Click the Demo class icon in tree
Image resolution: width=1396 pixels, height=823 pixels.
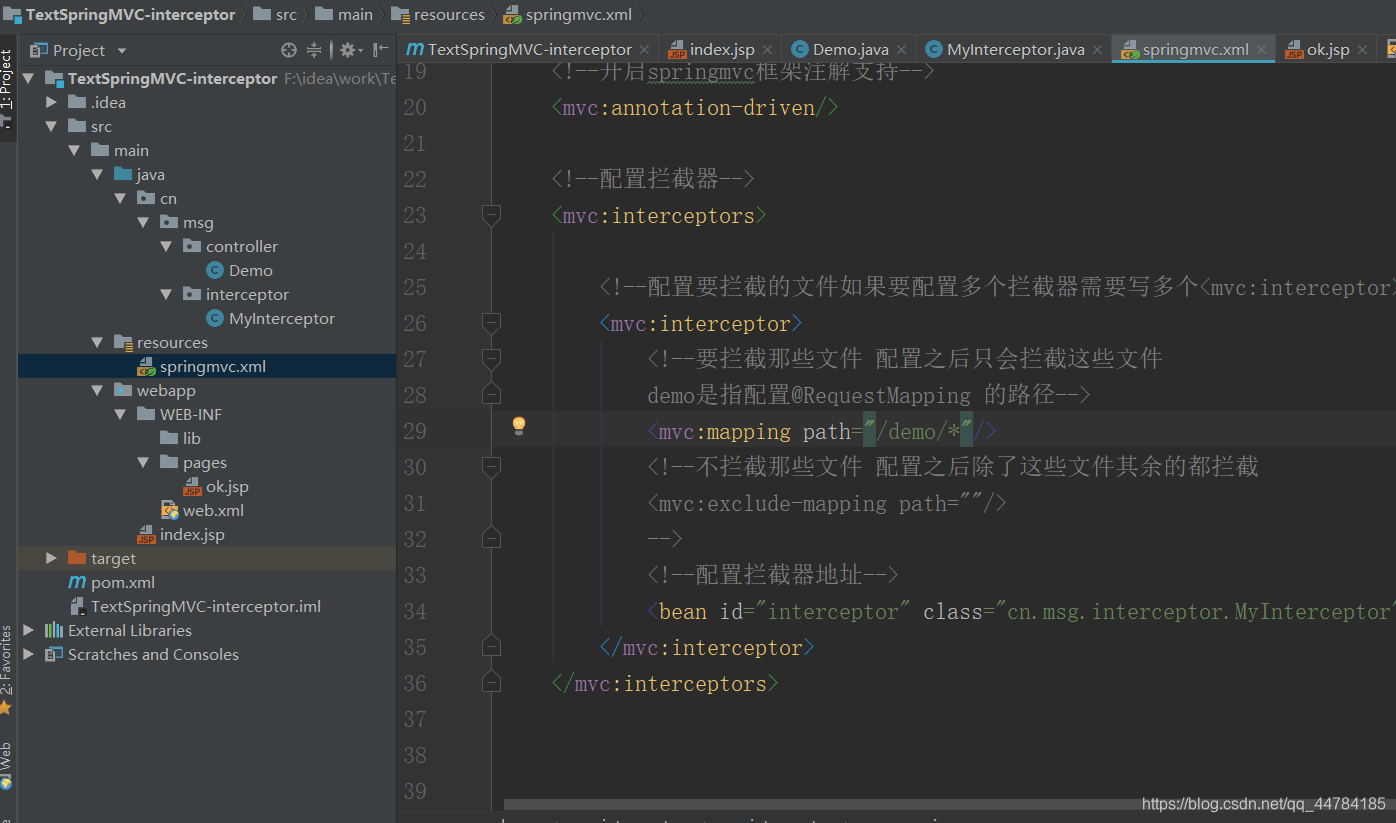pyautogui.click(x=214, y=270)
